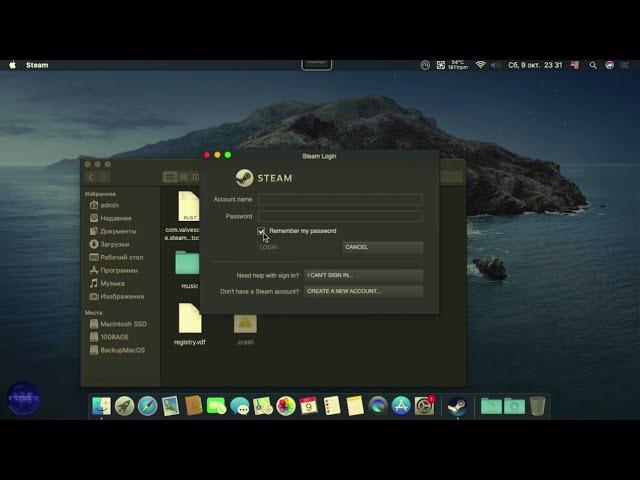This screenshot has height=480, width=640.
Task: Open the Mail stamp icon in Dock
Action: (x=170, y=406)
